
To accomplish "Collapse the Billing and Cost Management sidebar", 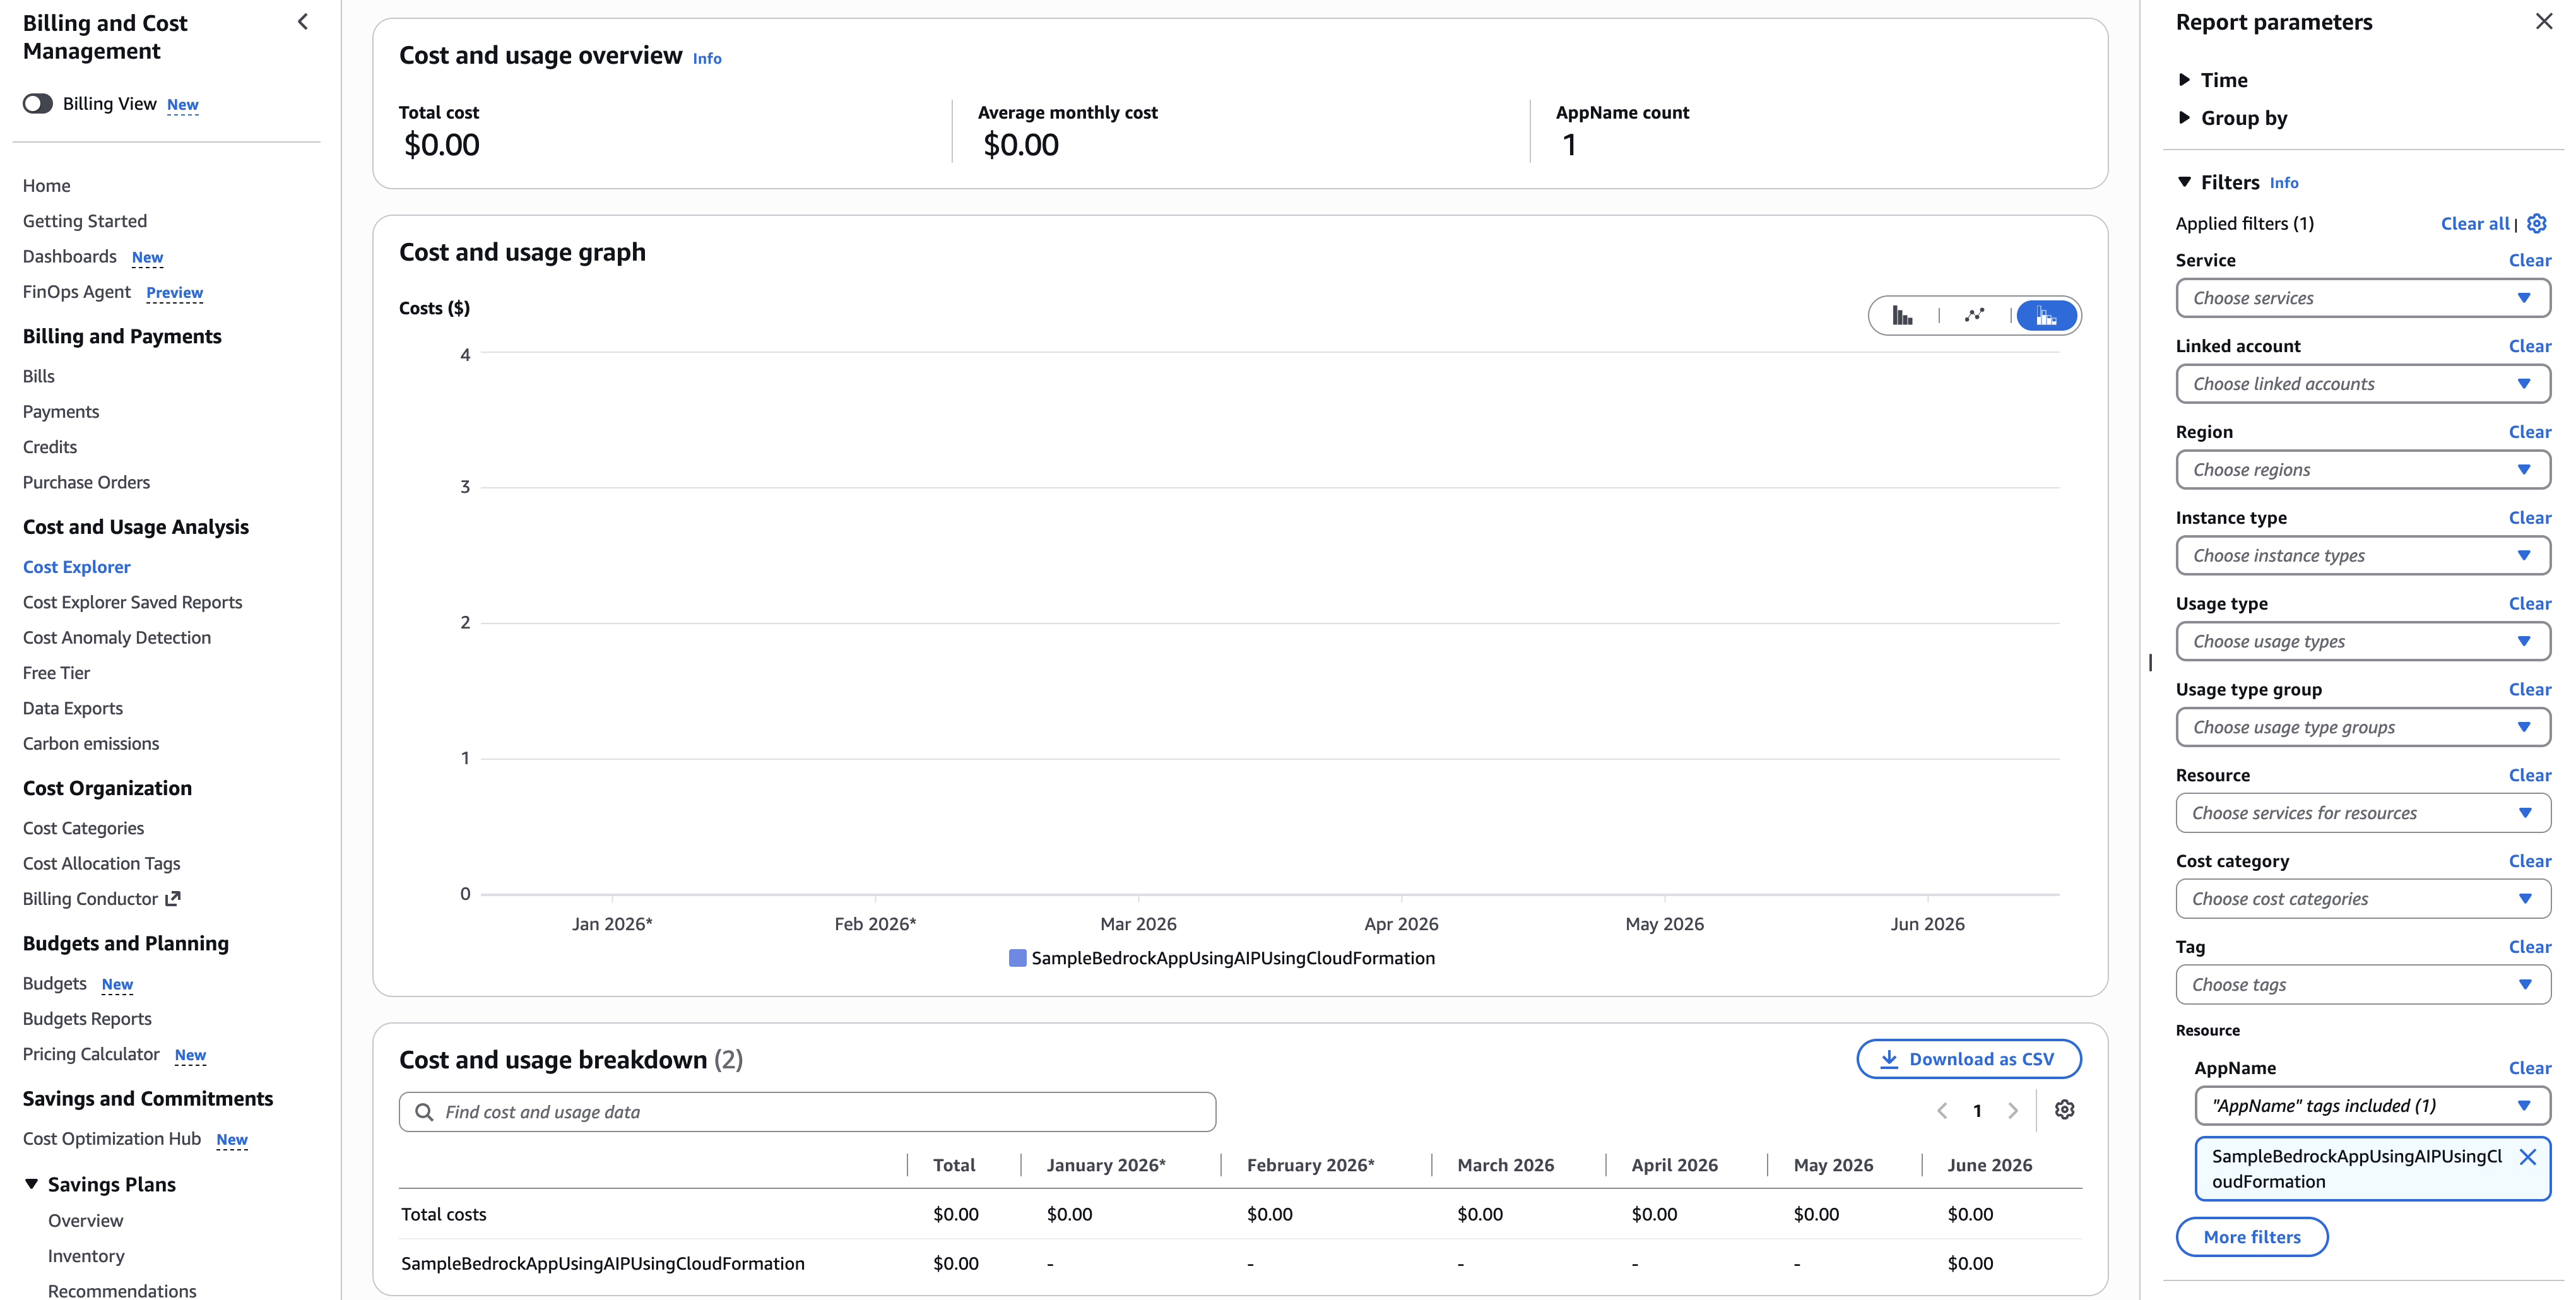I will click(303, 22).
